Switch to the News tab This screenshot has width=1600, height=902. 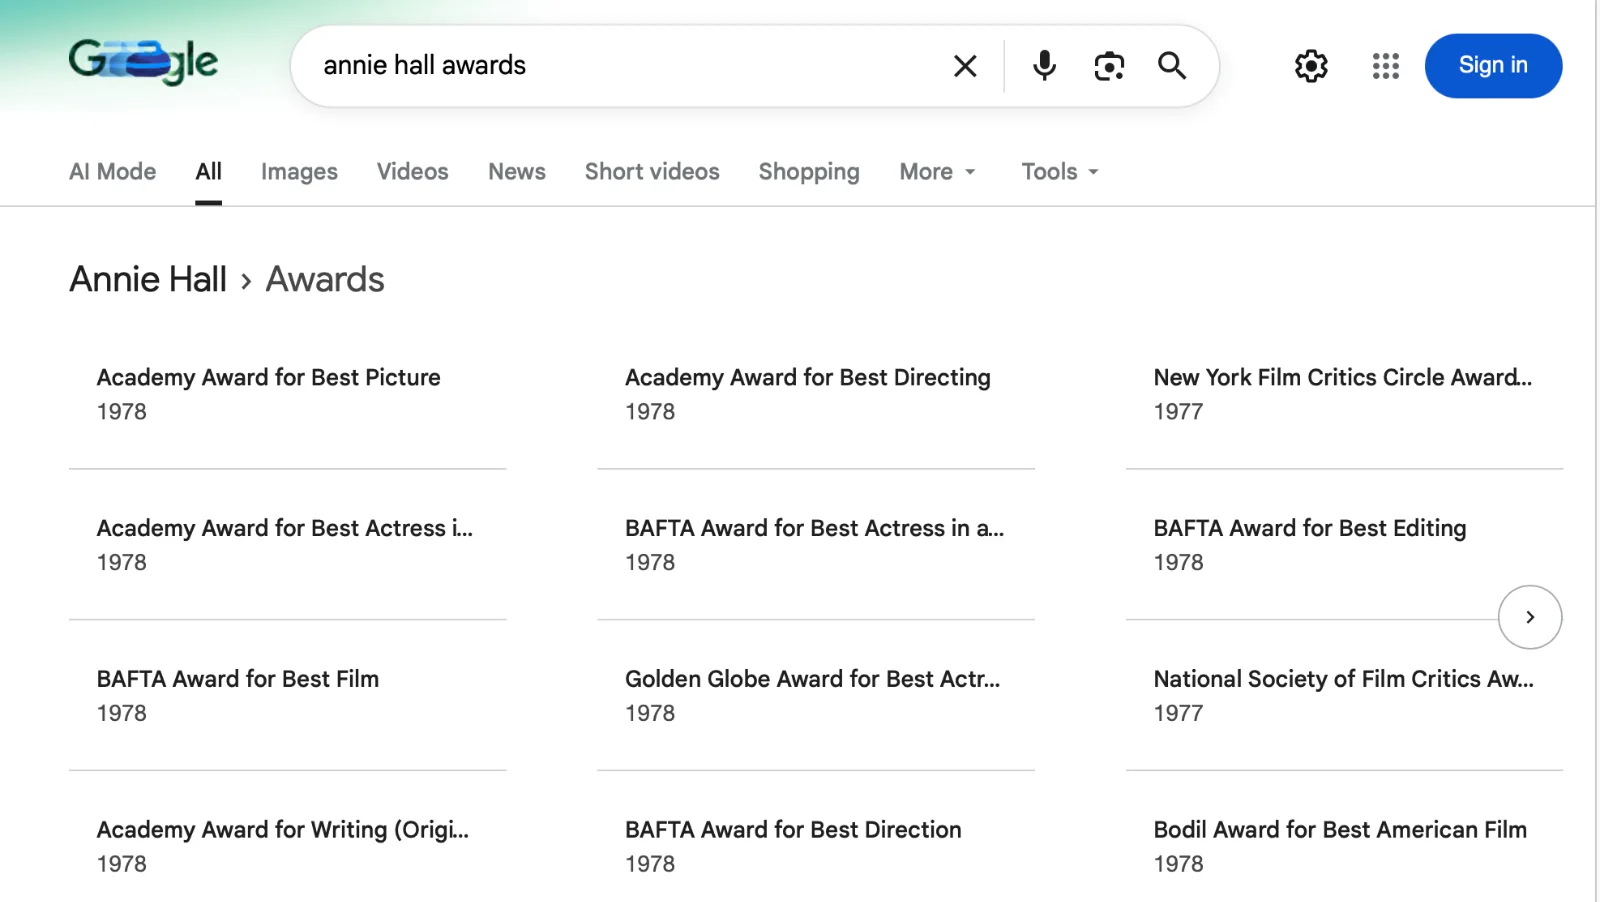coord(517,172)
